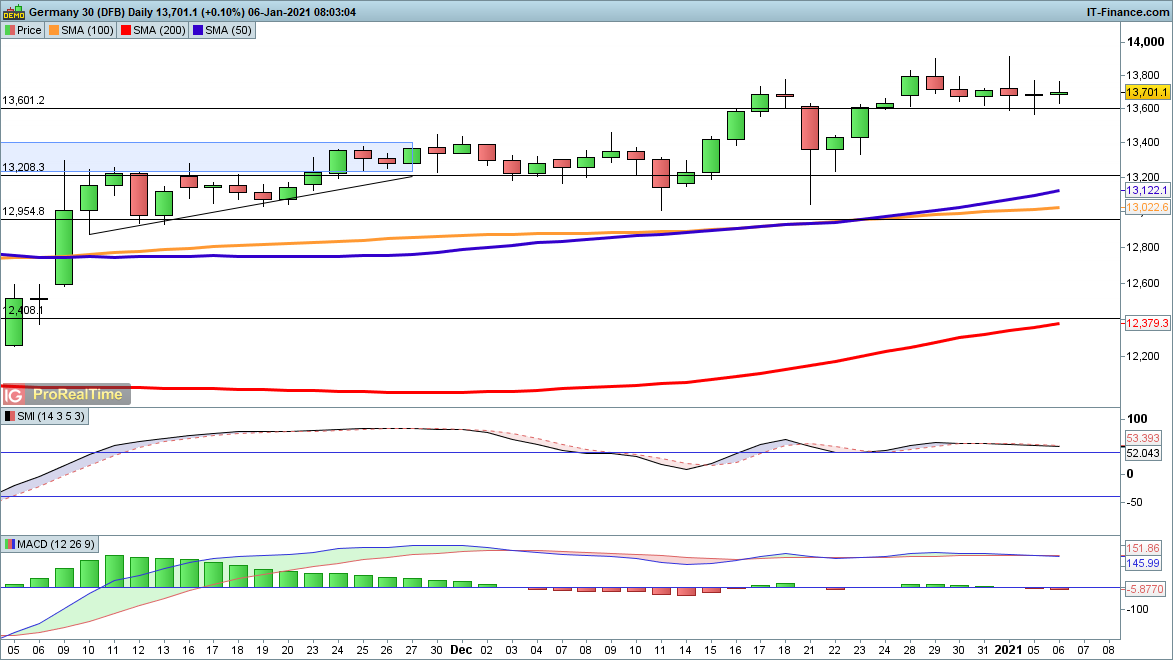Open the Price settings button
This screenshot has height=660, width=1173.
coord(23,30)
